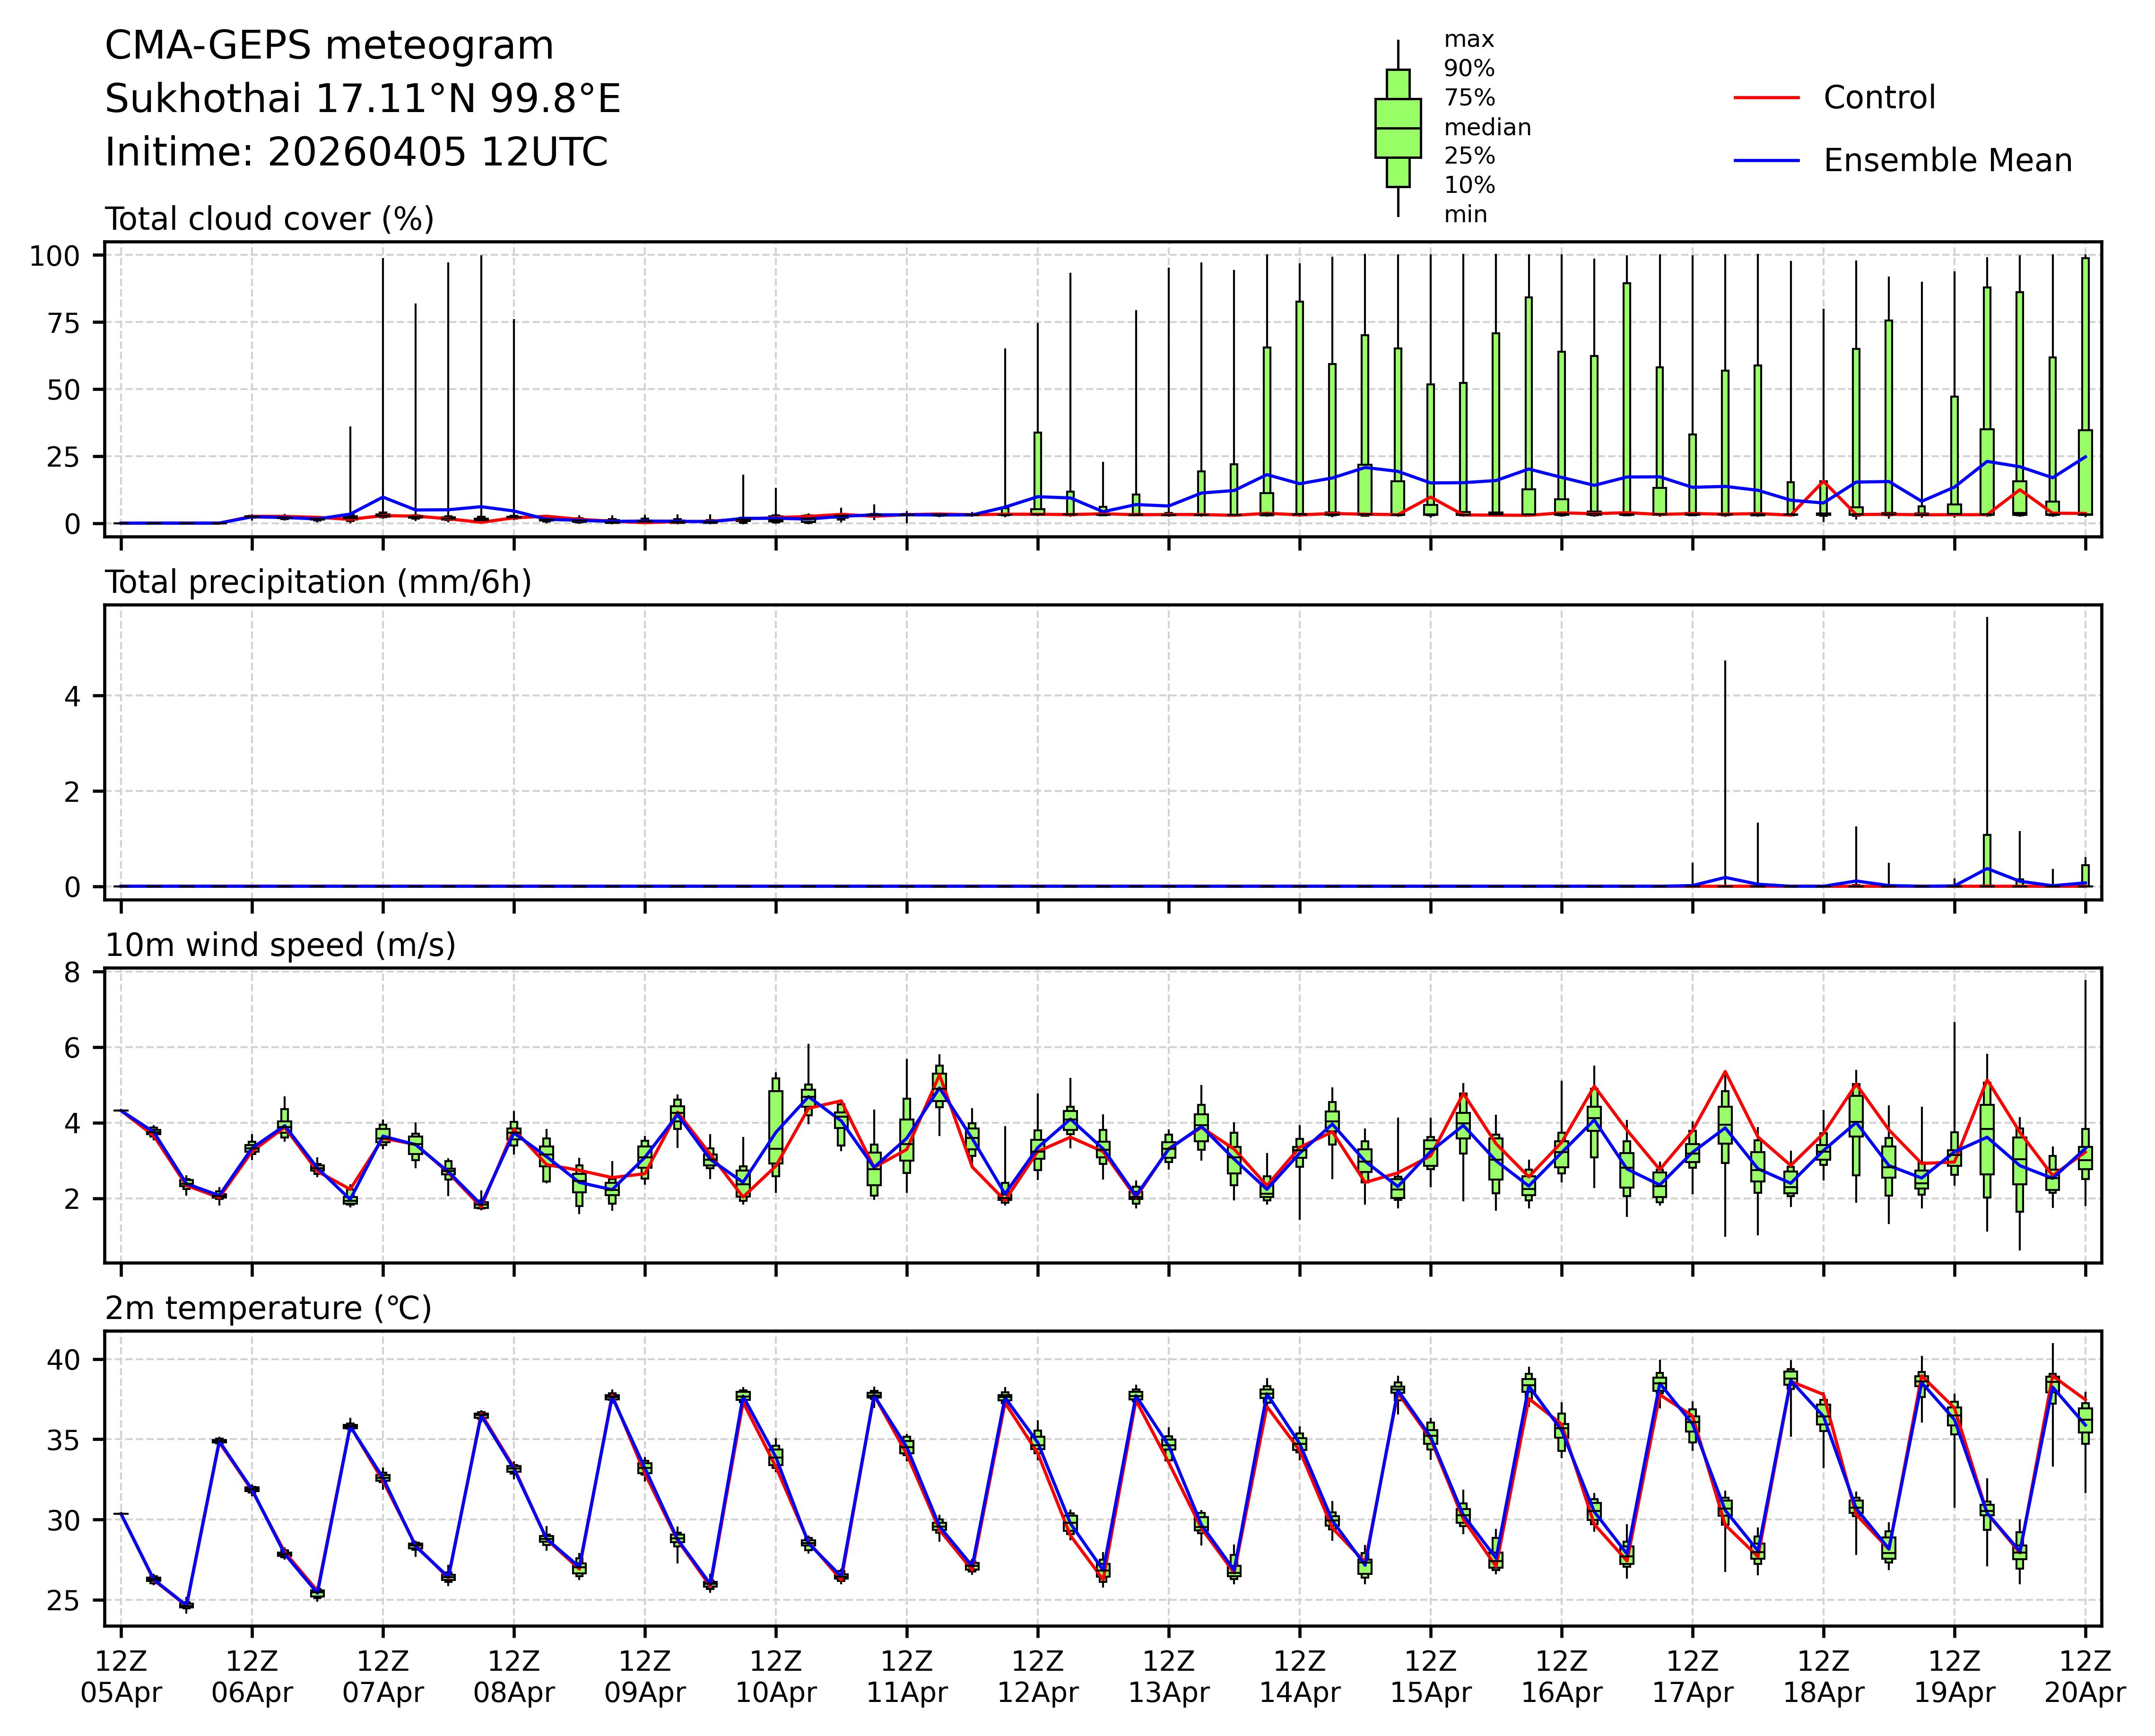The width and height of the screenshot is (2155, 1736).
Task: Click the '40' tick on temperature axis
Action: pos(63,1360)
